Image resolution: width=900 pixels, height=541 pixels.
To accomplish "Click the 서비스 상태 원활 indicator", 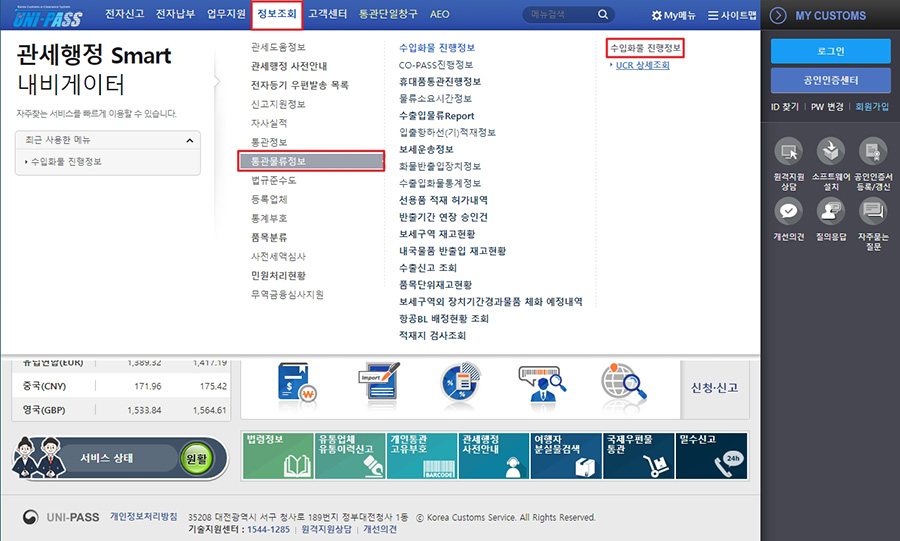I will (196, 458).
